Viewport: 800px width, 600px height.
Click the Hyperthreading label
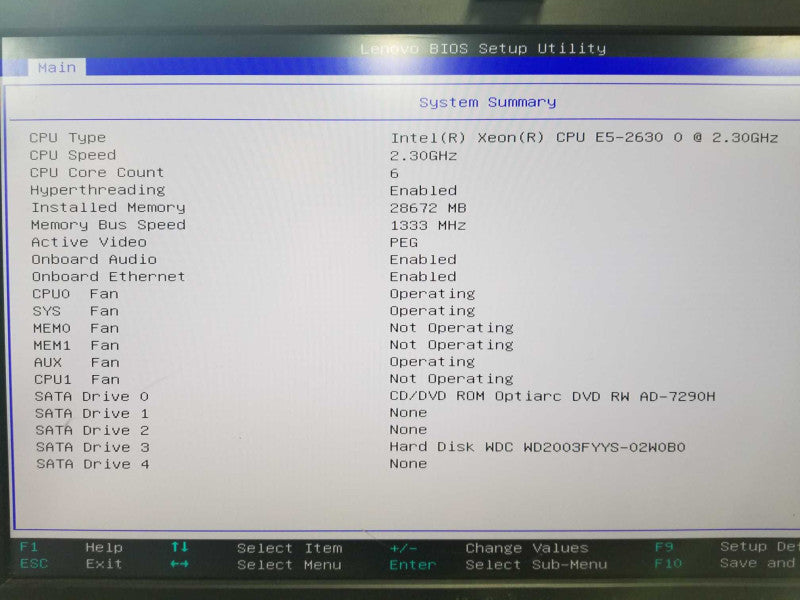tap(97, 190)
